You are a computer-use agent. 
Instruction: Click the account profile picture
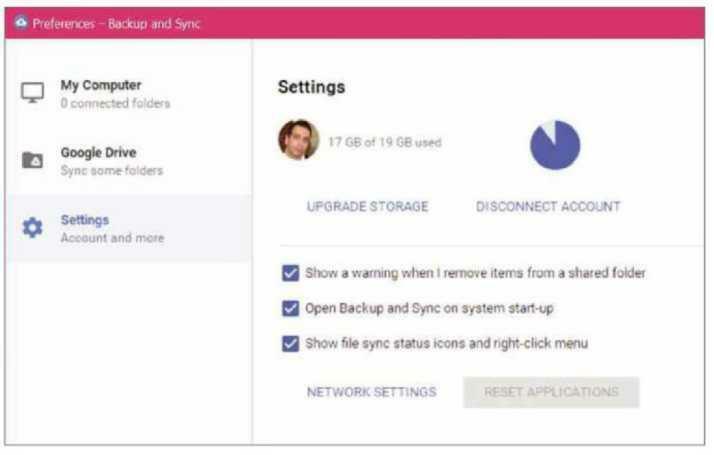[299, 140]
